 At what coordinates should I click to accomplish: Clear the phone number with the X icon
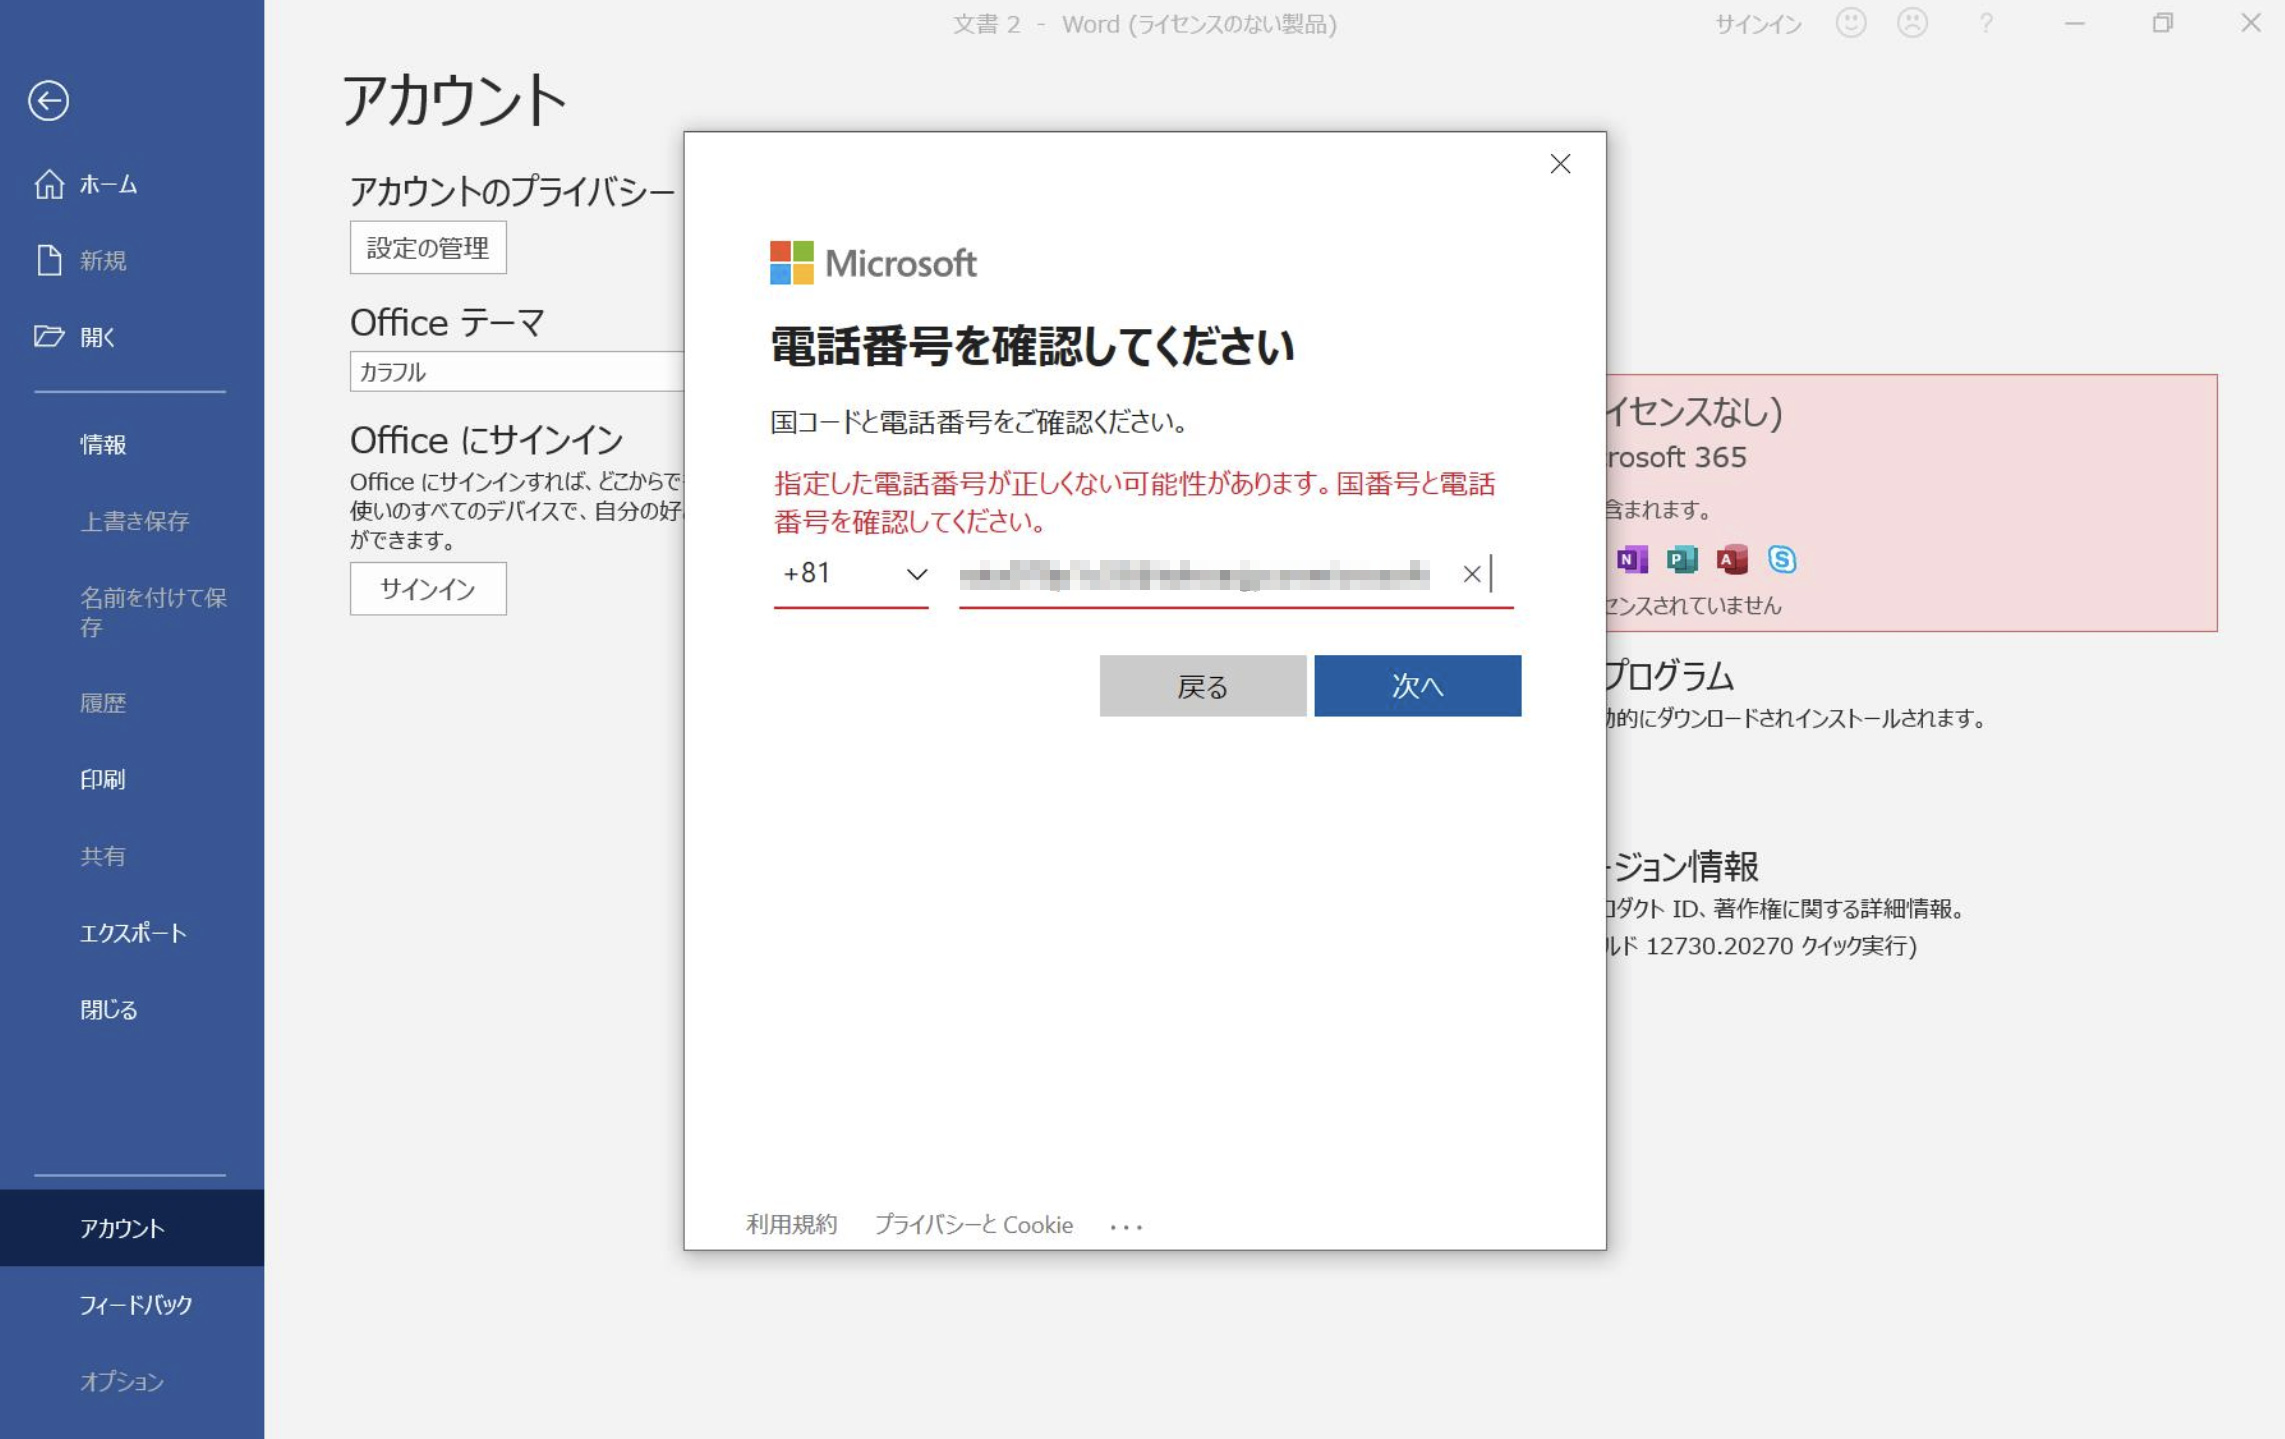(1471, 575)
